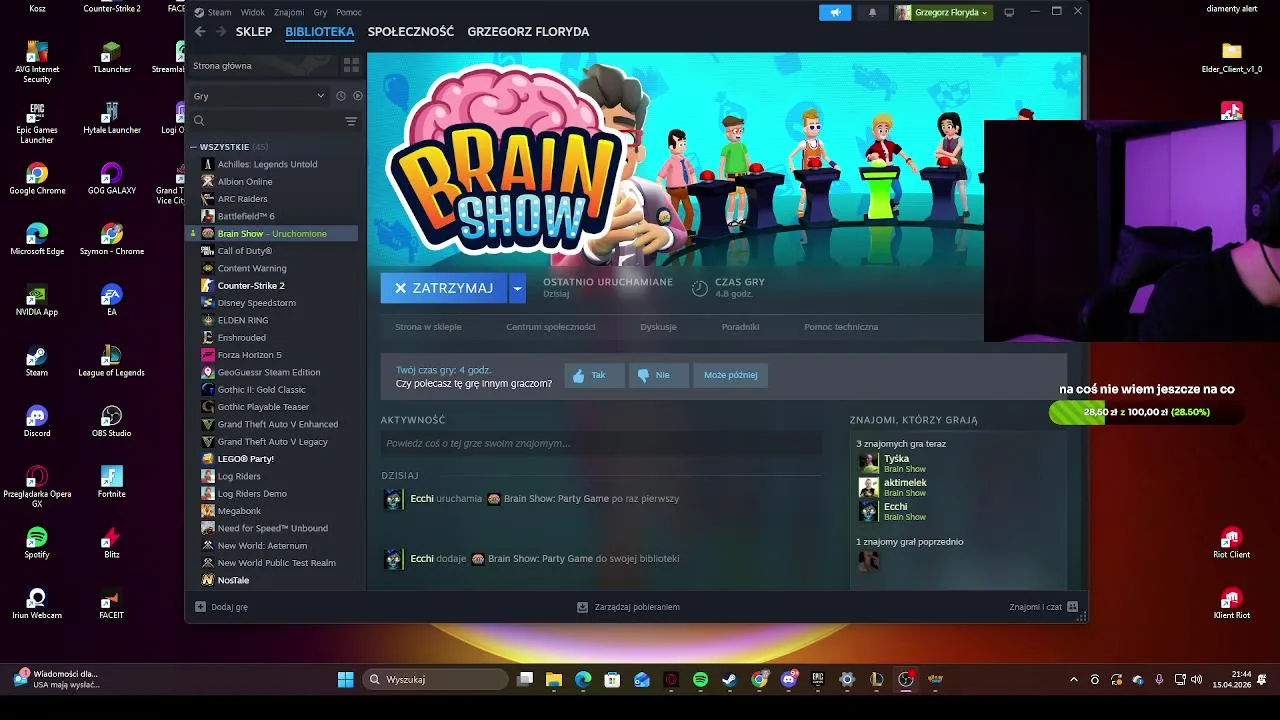Click the Steam announcements megaphone icon
Image resolution: width=1280 pixels, height=720 pixels.
tap(835, 12)
